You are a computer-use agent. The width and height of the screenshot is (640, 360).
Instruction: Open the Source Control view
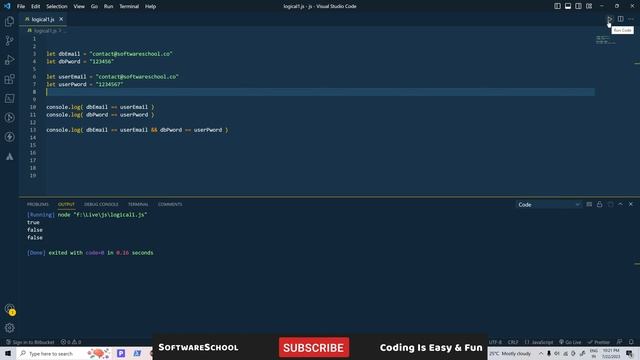[9, 40]
